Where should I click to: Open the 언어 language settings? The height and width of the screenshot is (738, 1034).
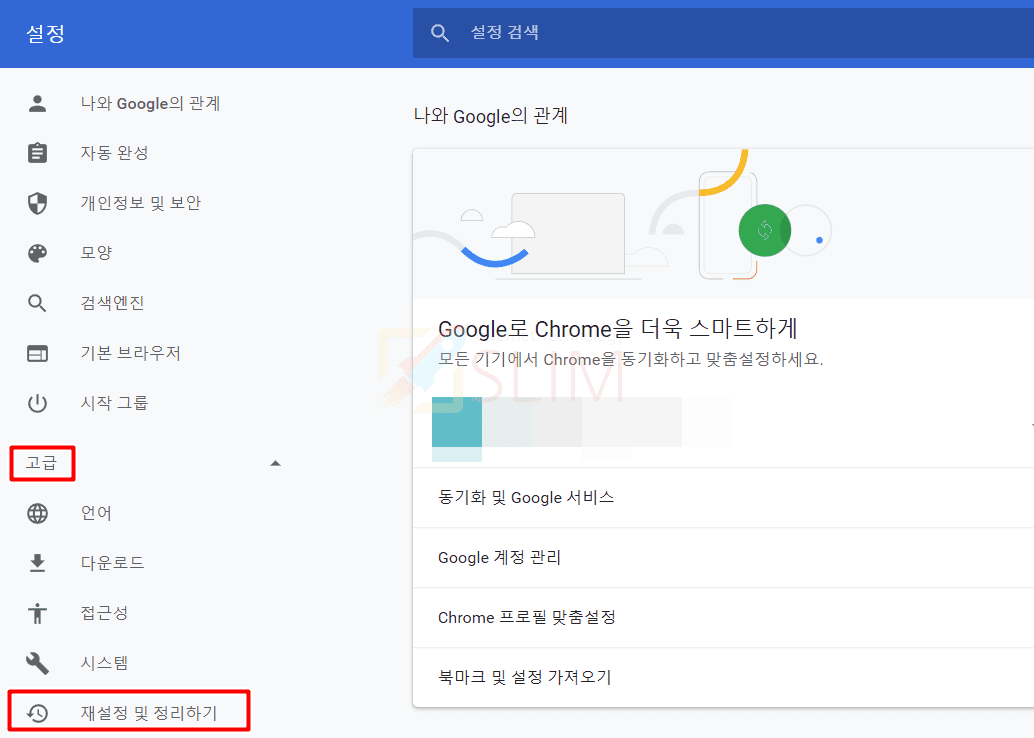(x=96, y=513)
